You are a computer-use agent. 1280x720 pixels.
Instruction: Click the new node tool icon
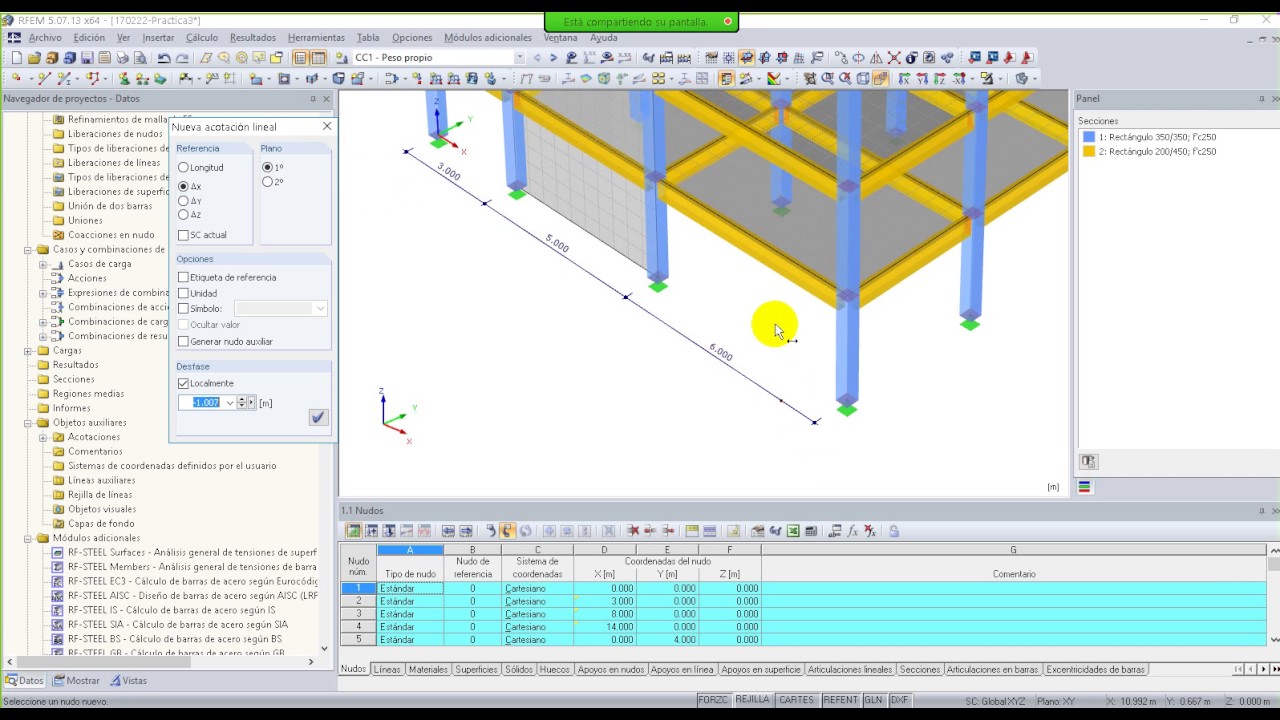[15, 78]
